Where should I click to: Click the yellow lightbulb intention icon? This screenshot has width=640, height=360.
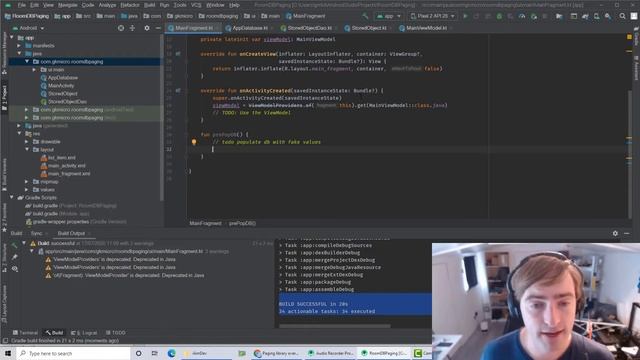pyautogui.click(x=194, y=142)
